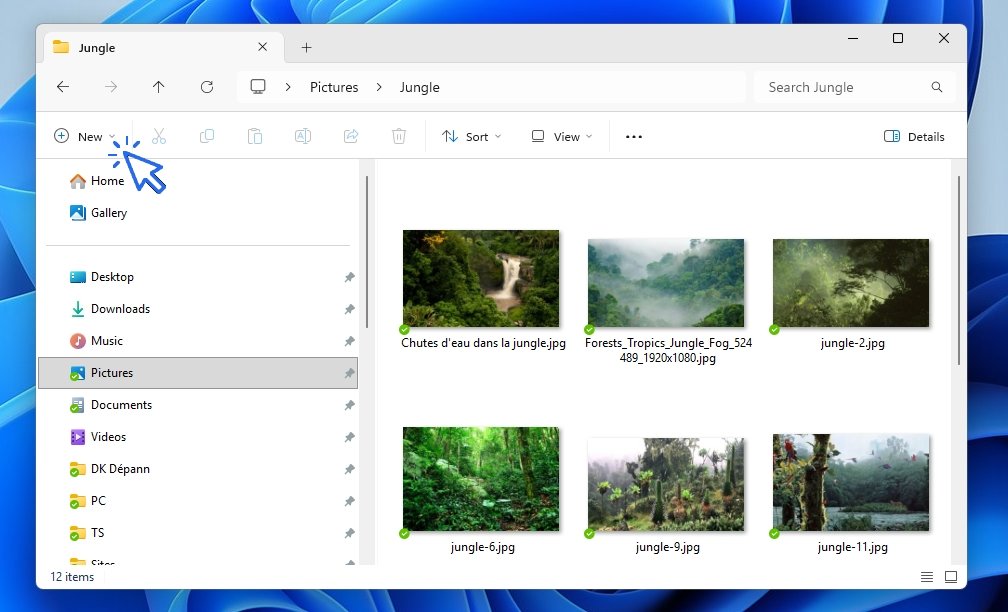Select the Rename icon
The width and height of the screenshot is (1008, 612).
[x=303, y=136]
